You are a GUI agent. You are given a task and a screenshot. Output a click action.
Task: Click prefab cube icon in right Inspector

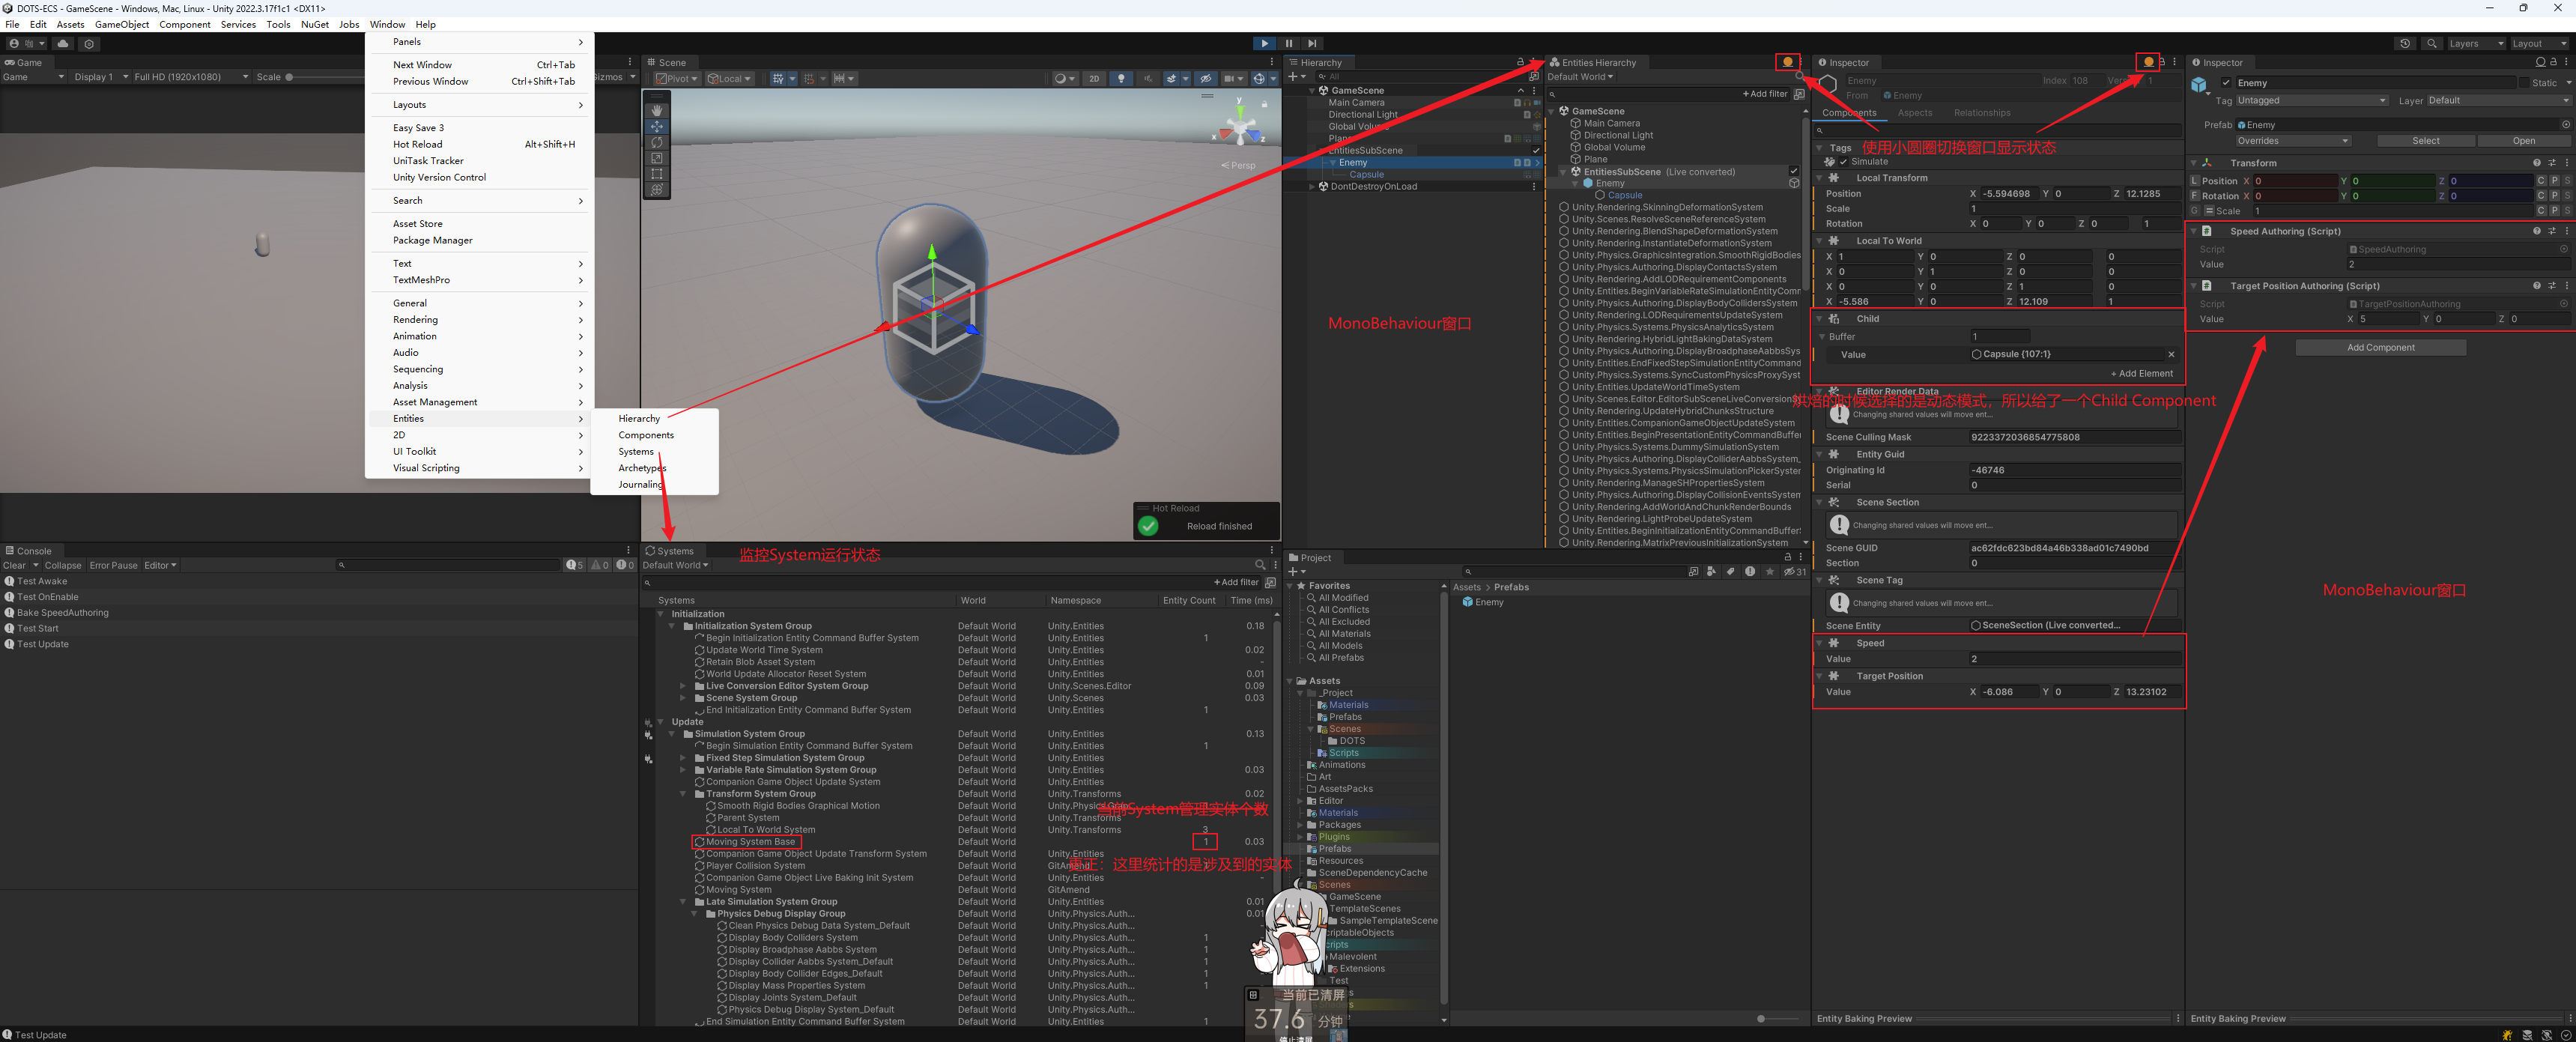point(2200,86)
